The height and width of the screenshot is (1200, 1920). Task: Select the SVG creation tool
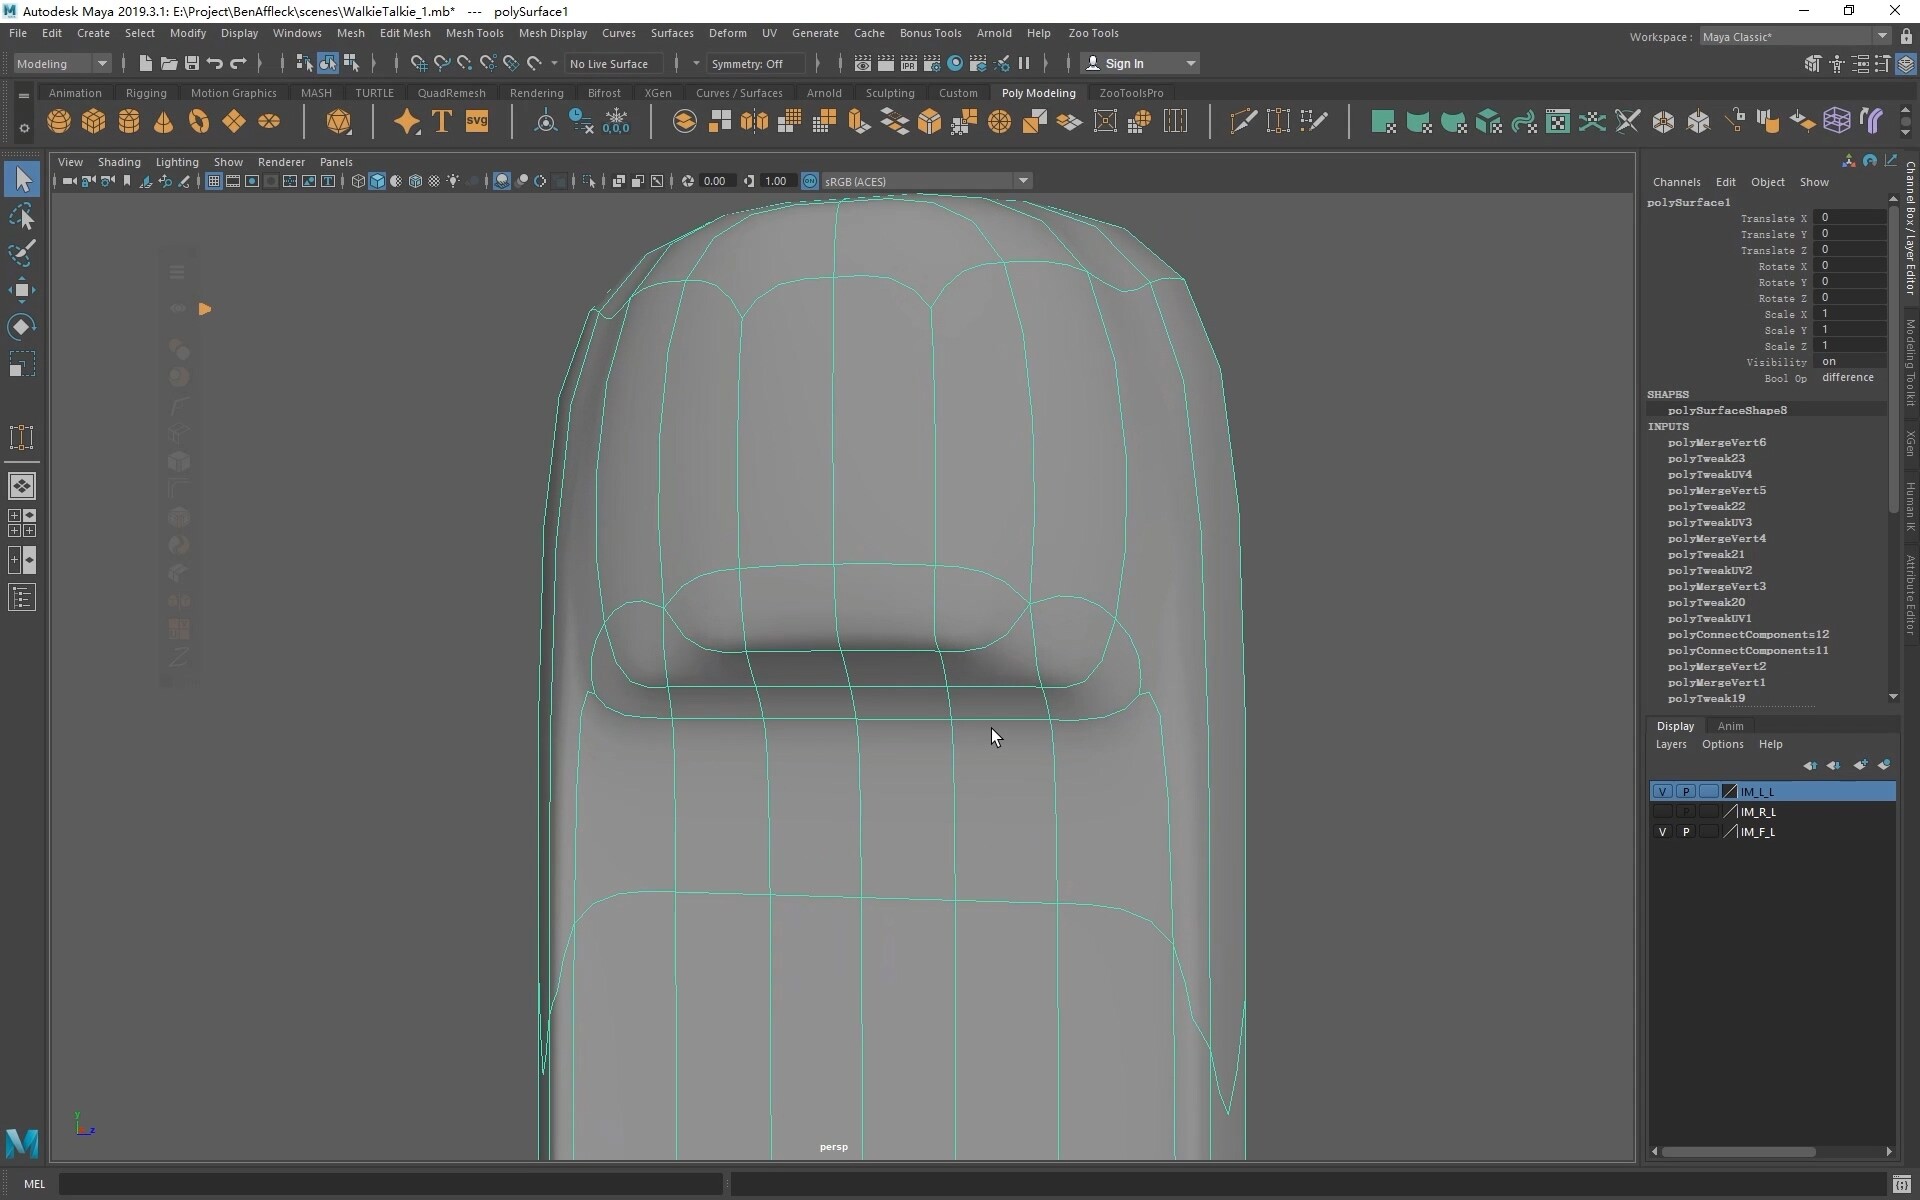(x=477, y=121)
